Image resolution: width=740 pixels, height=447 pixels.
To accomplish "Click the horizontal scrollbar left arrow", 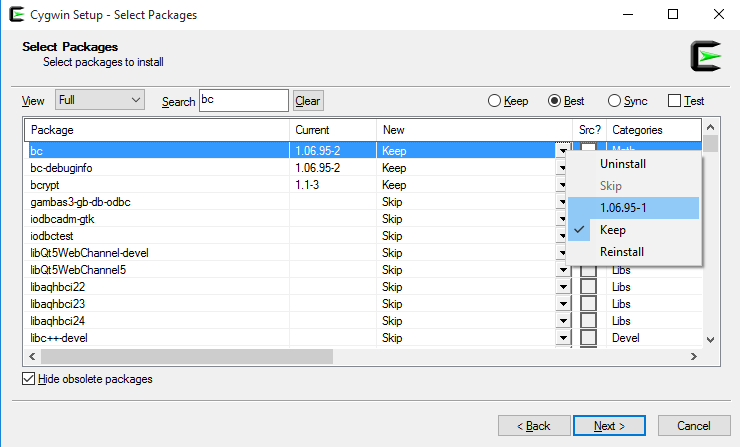I will [32, 356].
